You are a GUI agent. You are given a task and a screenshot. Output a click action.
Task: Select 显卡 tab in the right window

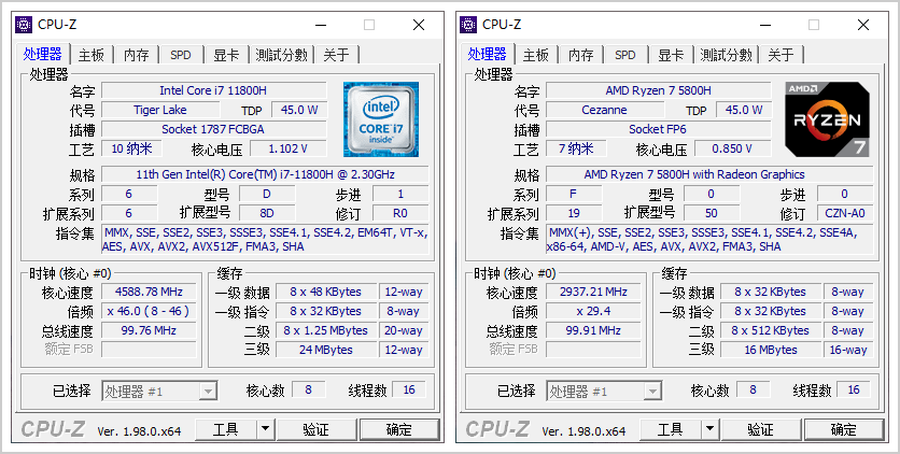click(670, 55)
